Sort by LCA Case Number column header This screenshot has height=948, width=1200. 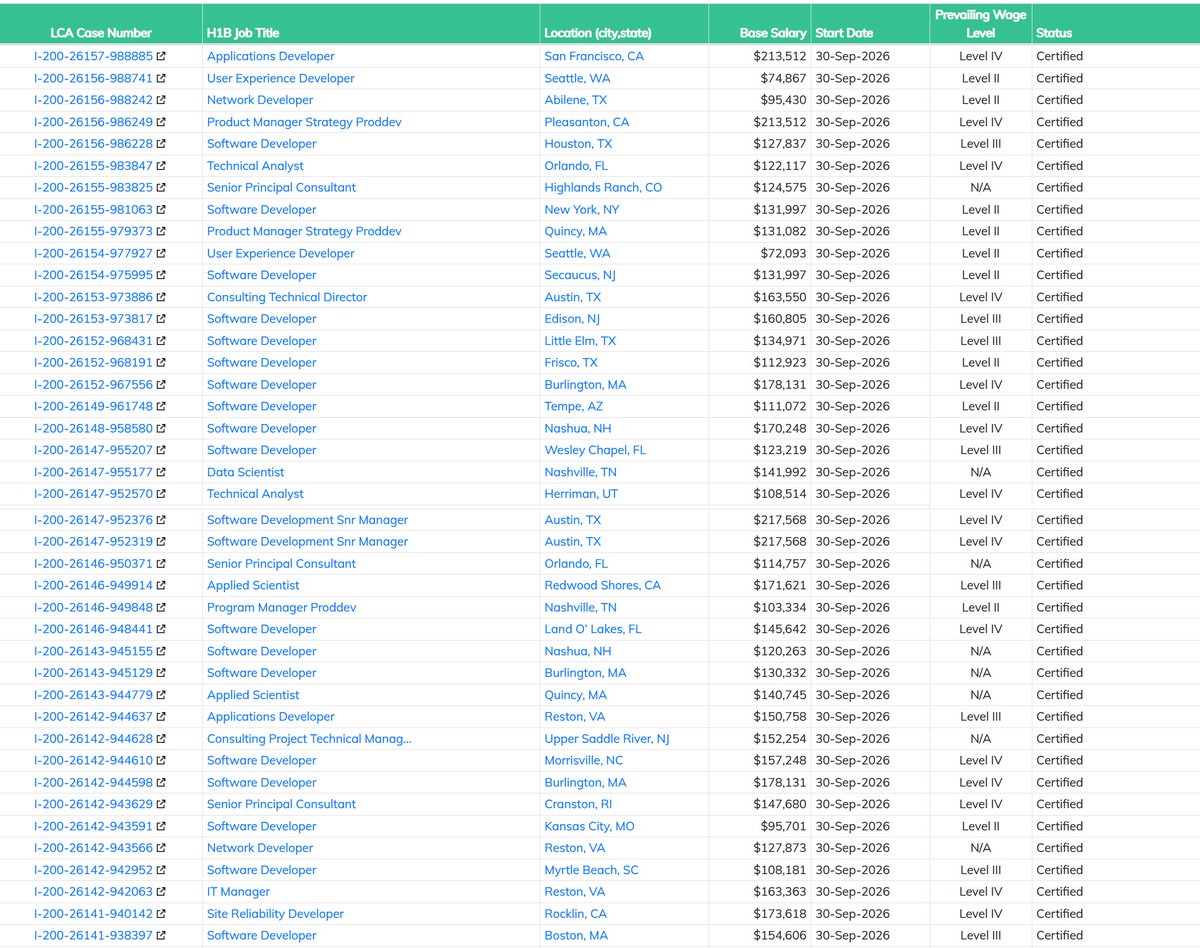click(101, 33)
